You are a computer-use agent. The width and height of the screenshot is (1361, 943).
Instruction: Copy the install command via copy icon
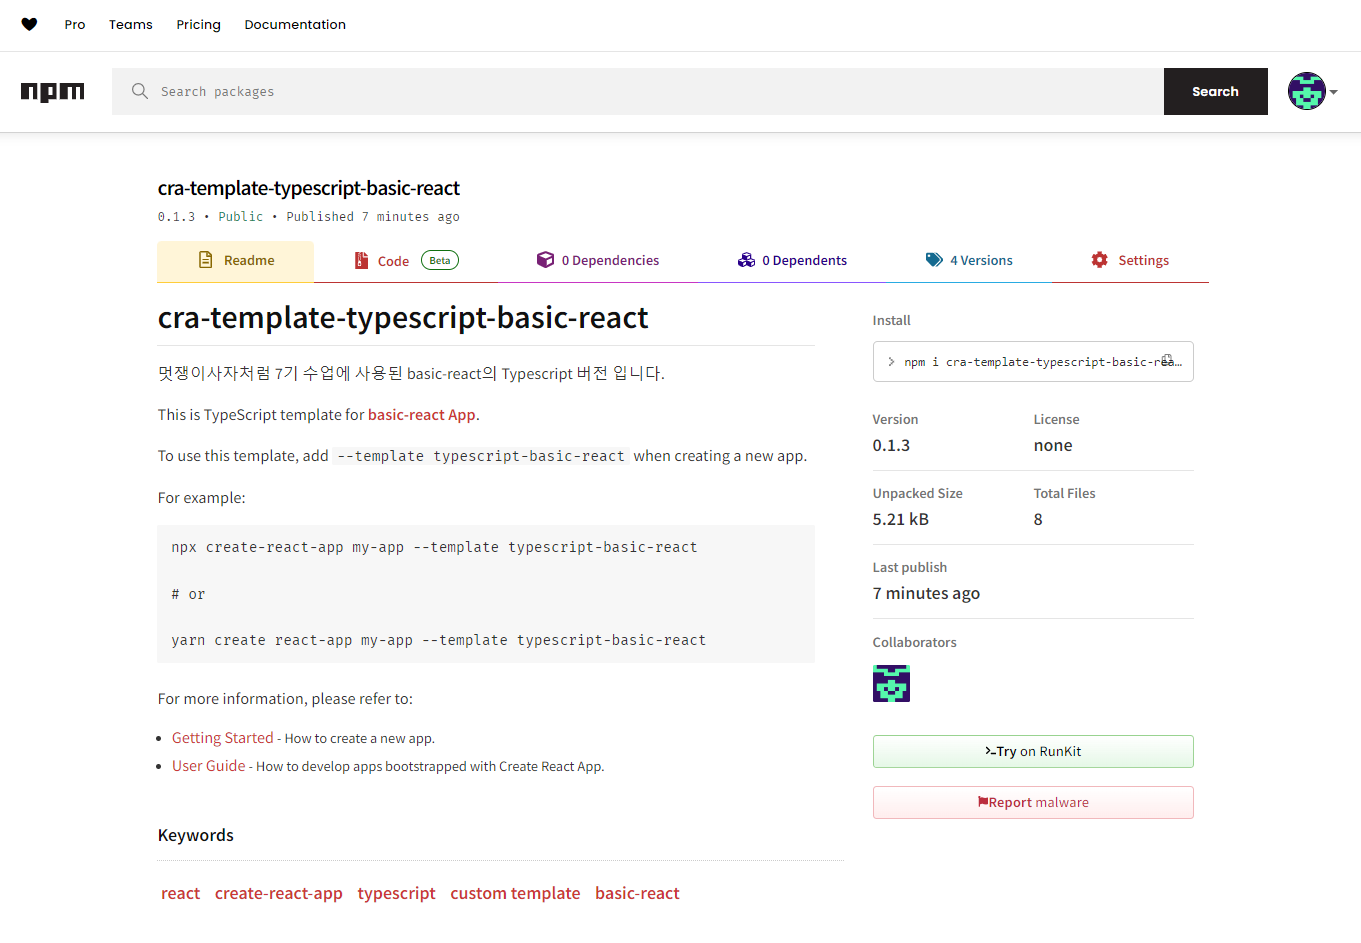[x=1167, y=360]
